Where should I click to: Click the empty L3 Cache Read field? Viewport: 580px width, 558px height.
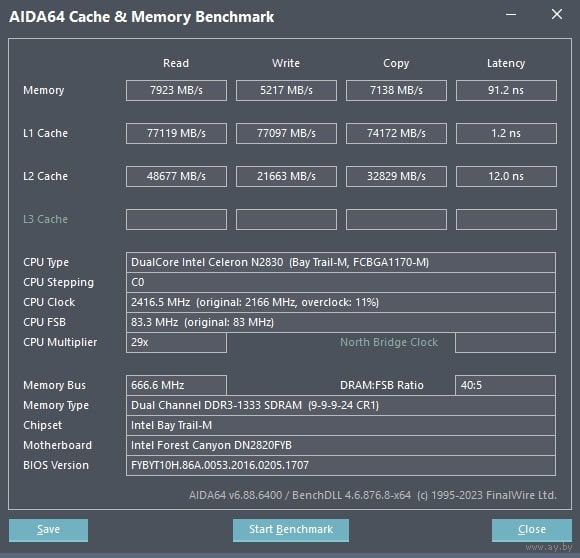point(176,219)
